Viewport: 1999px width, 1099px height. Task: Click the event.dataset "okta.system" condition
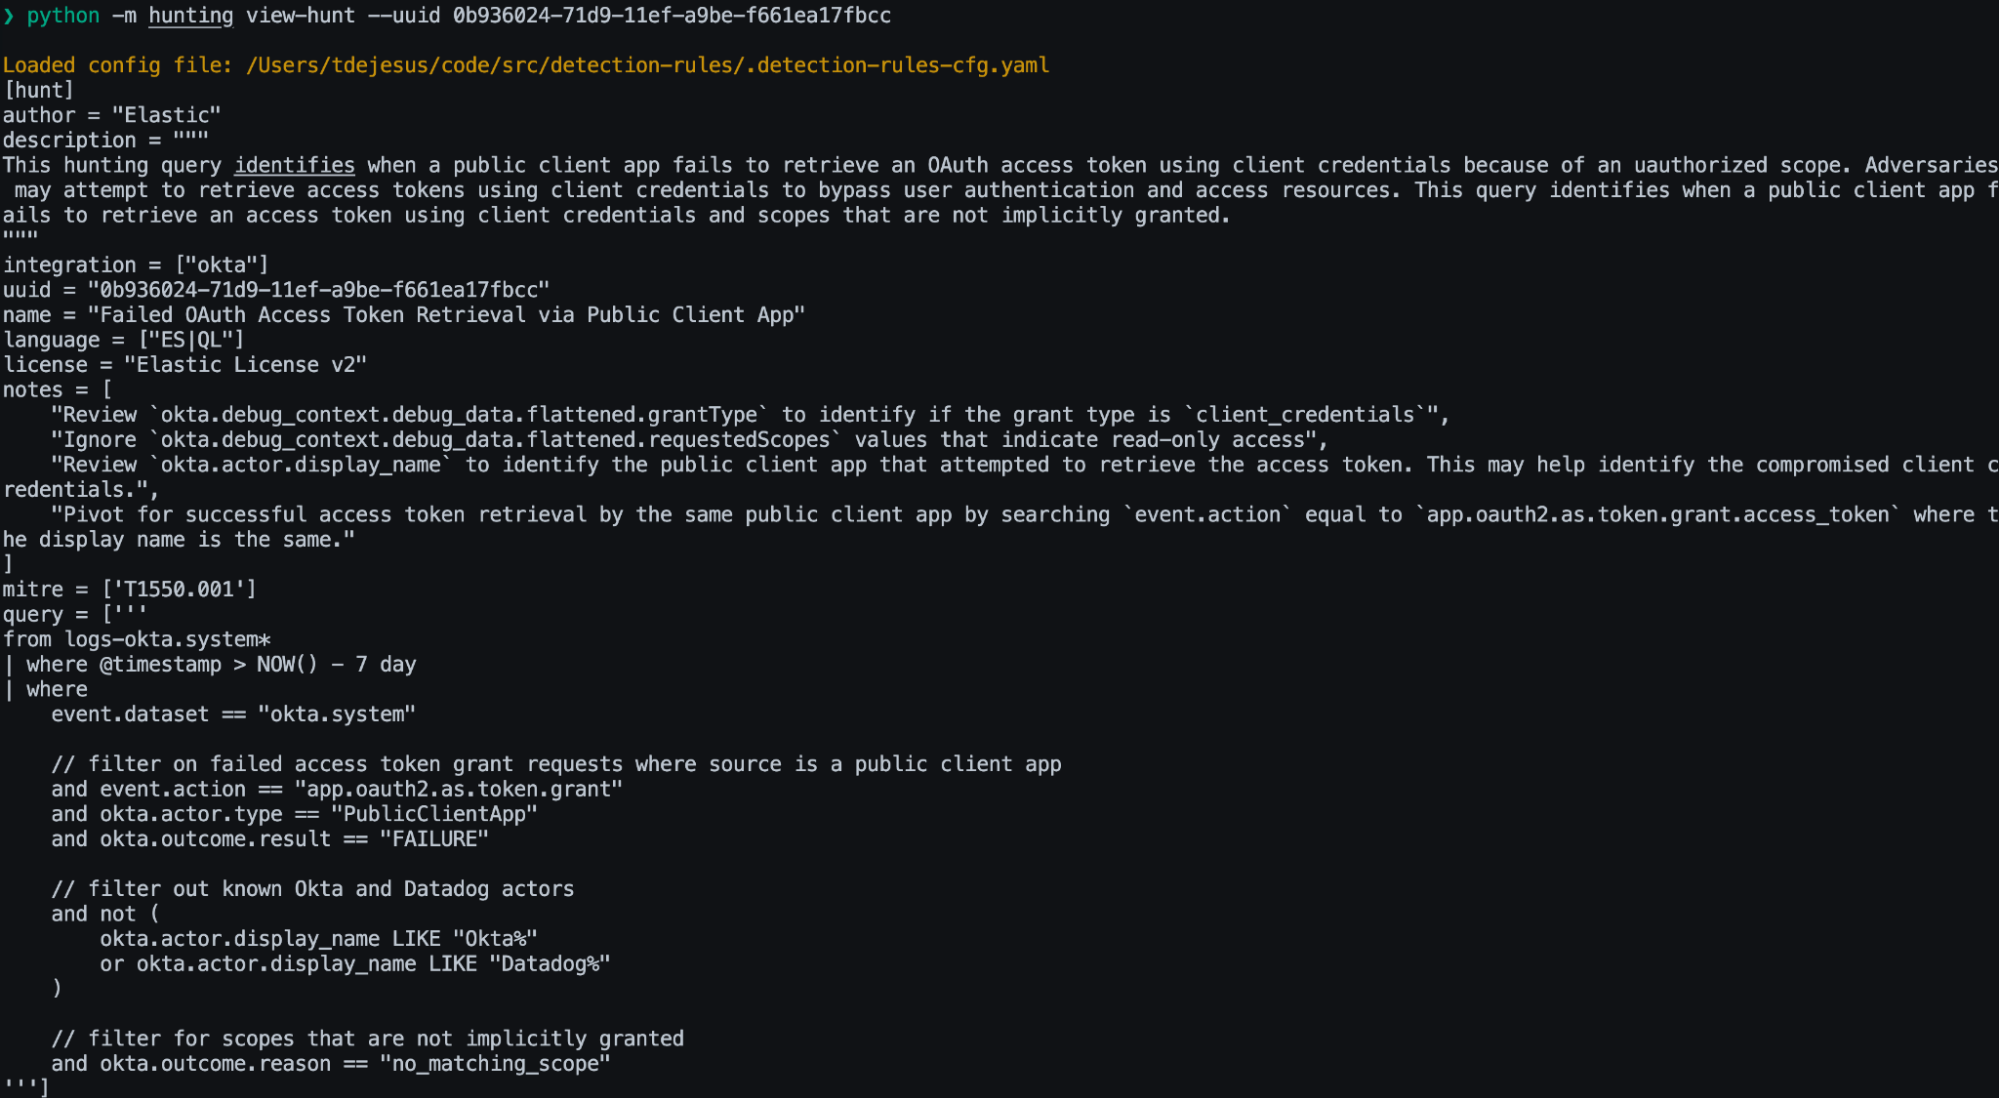click(335, 714)
